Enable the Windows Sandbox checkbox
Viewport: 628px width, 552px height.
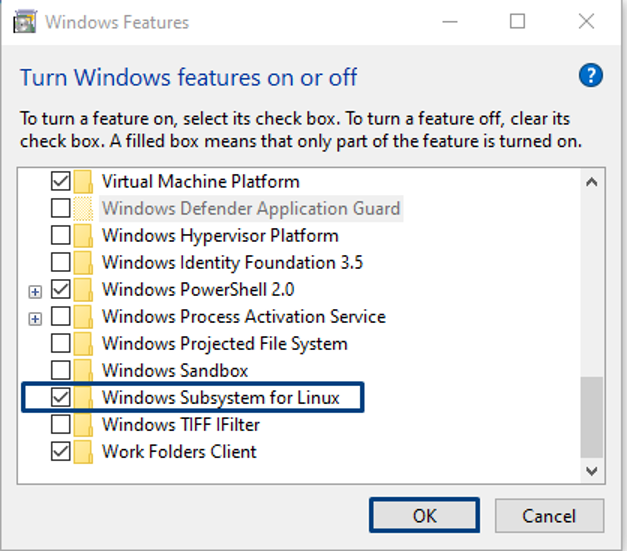pyautogui.click(x=60, y=371)
